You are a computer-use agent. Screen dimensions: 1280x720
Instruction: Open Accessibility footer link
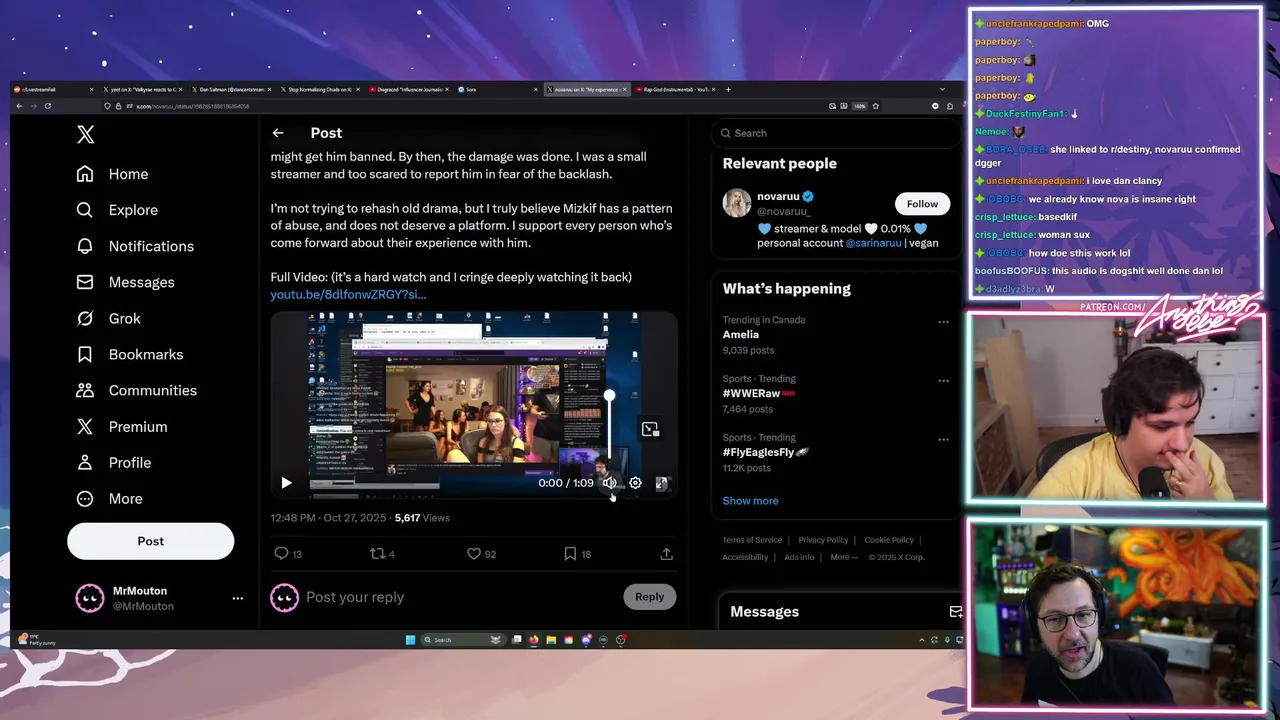click(x=745, y=557)
